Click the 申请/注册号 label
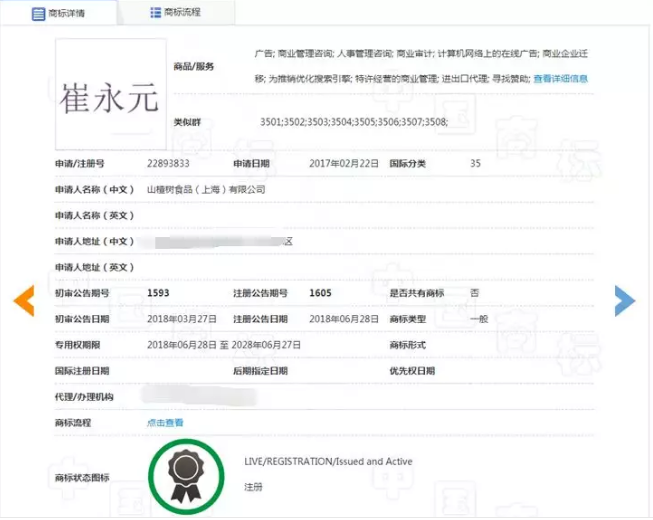This screenshot has width=653, height=520. (80, 163)
